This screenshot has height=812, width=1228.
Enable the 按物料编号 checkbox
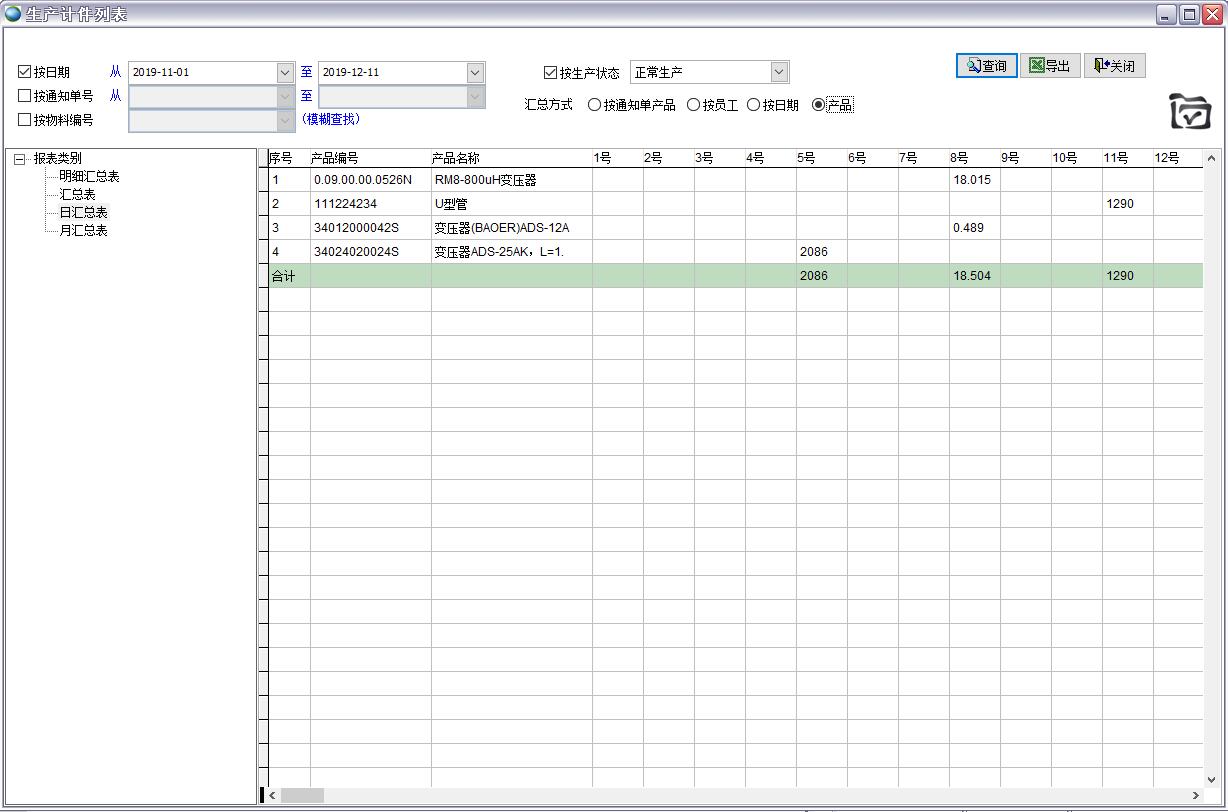(x=25, y=120)
